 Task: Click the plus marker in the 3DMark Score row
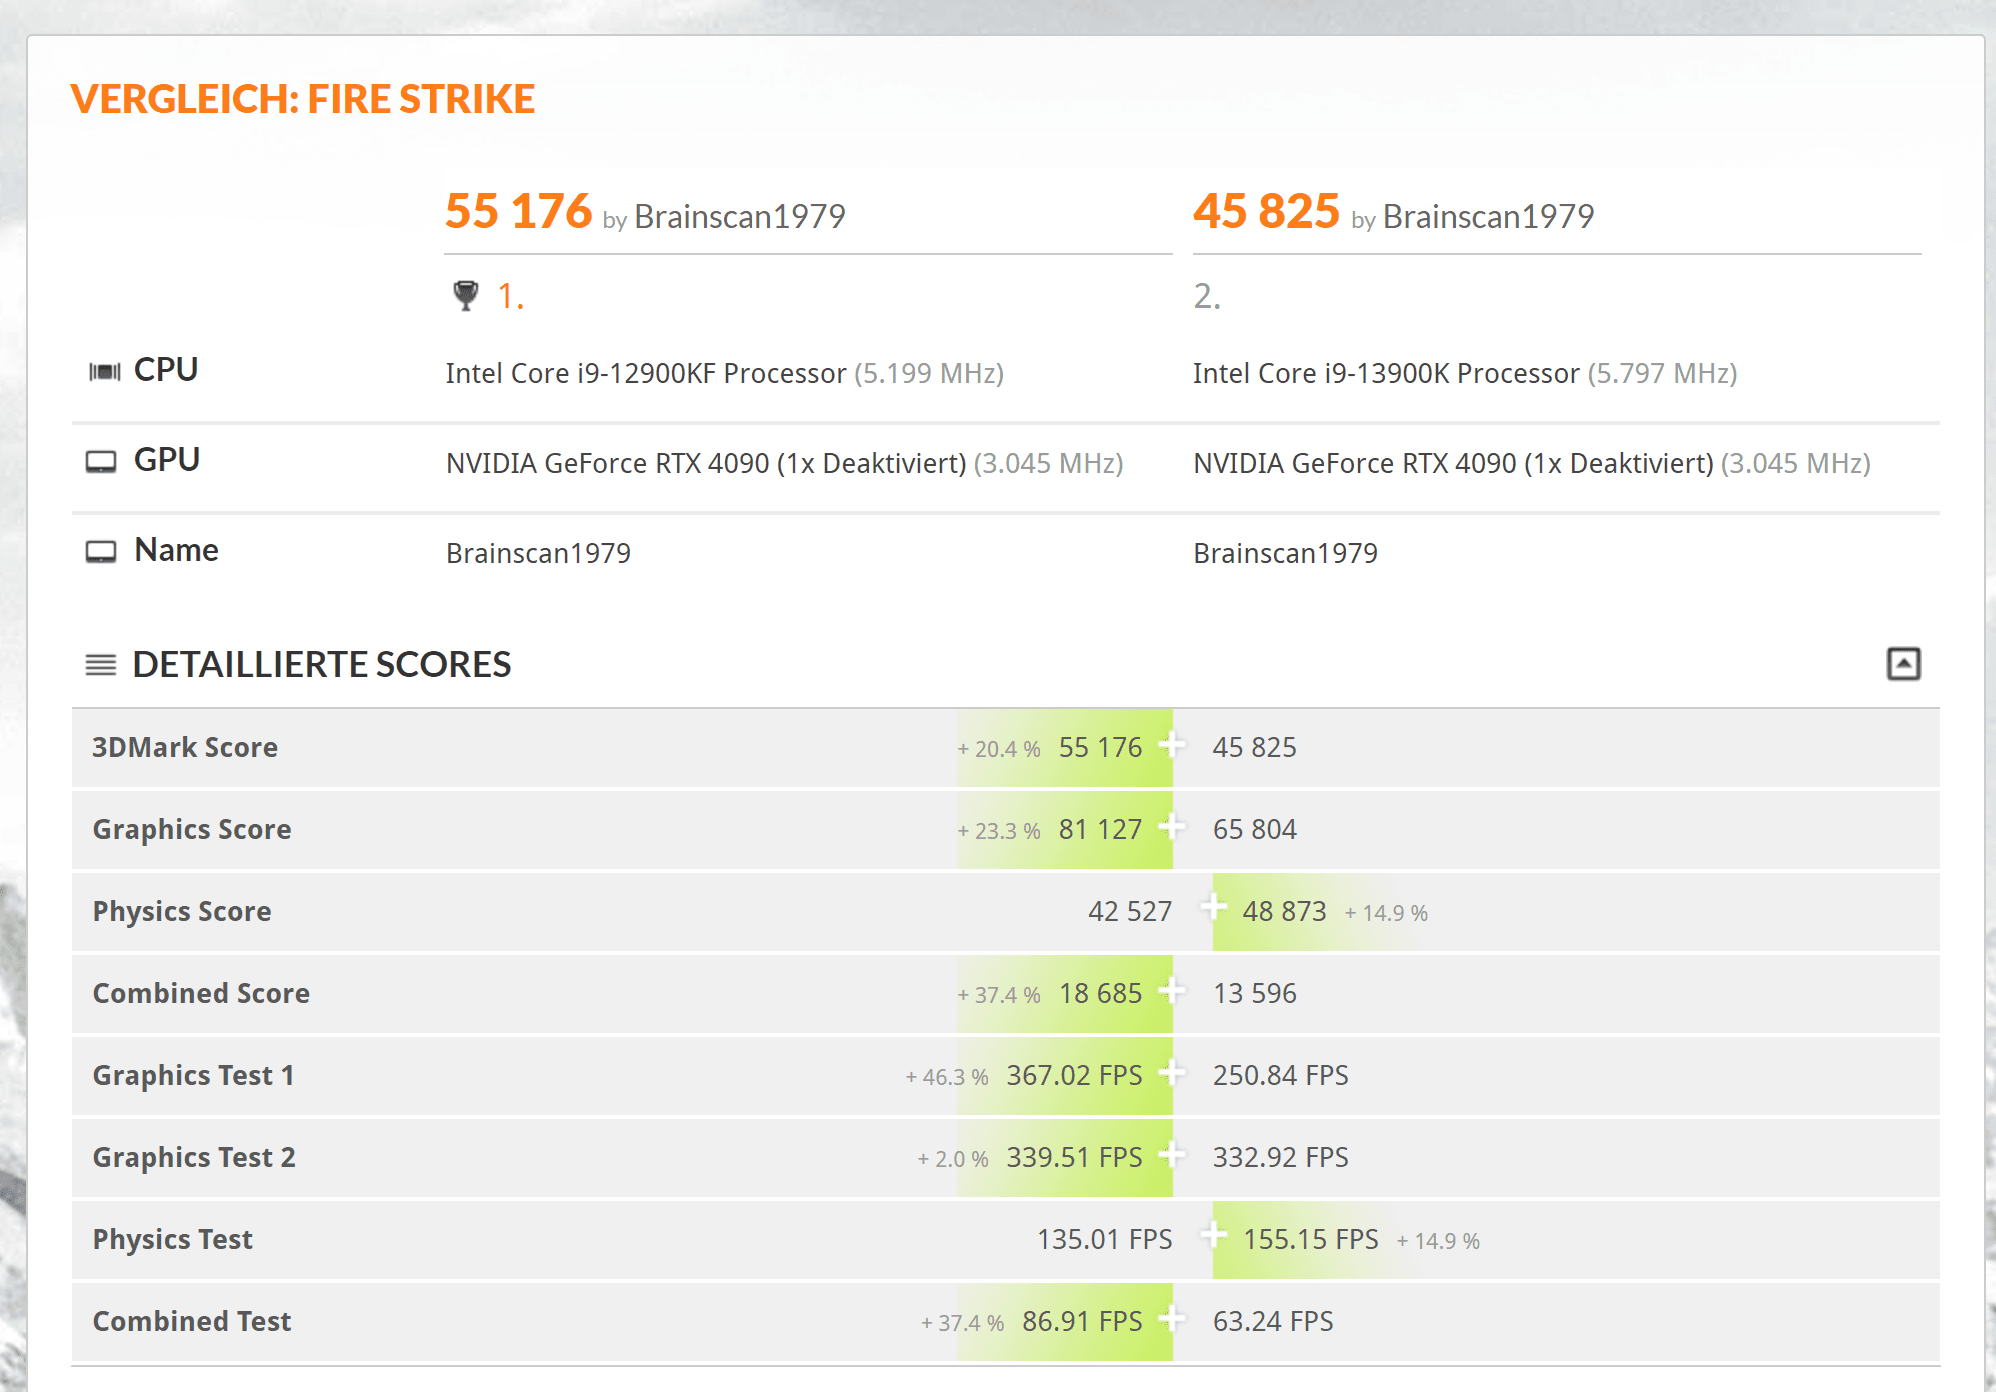[x=1171, y=745]
